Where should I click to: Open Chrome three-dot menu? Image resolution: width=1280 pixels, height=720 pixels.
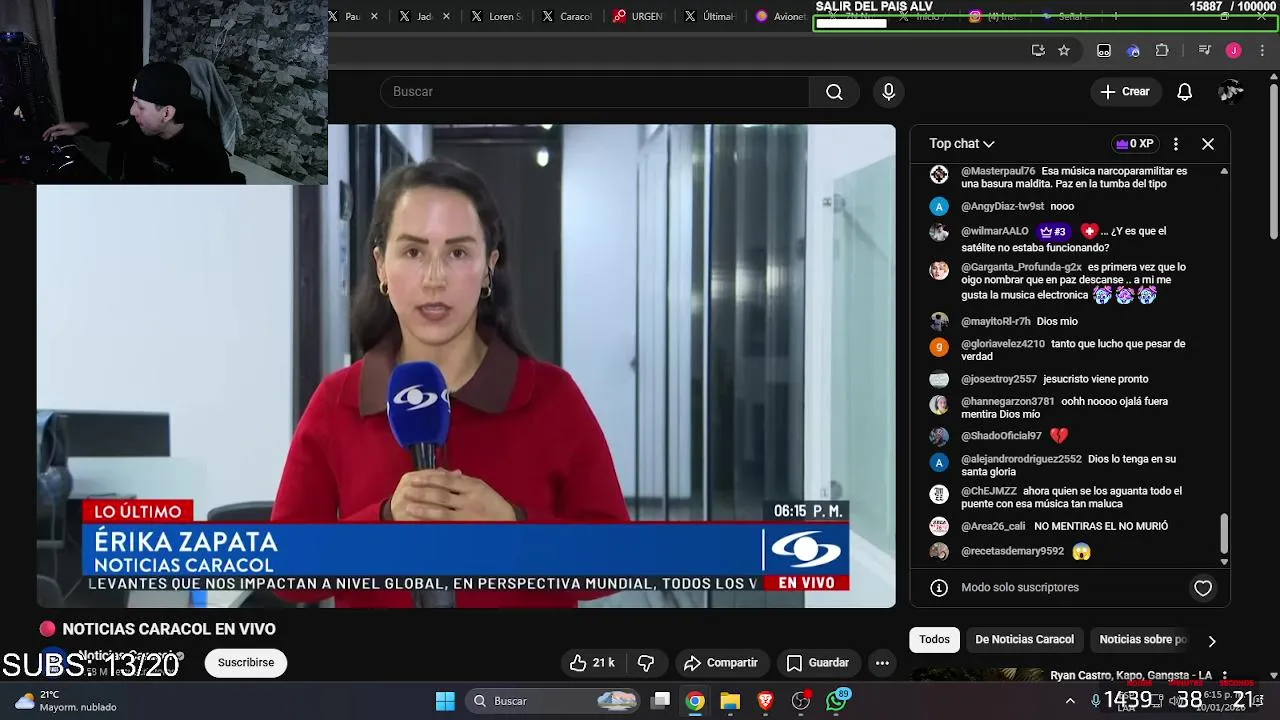(1263, 50)
